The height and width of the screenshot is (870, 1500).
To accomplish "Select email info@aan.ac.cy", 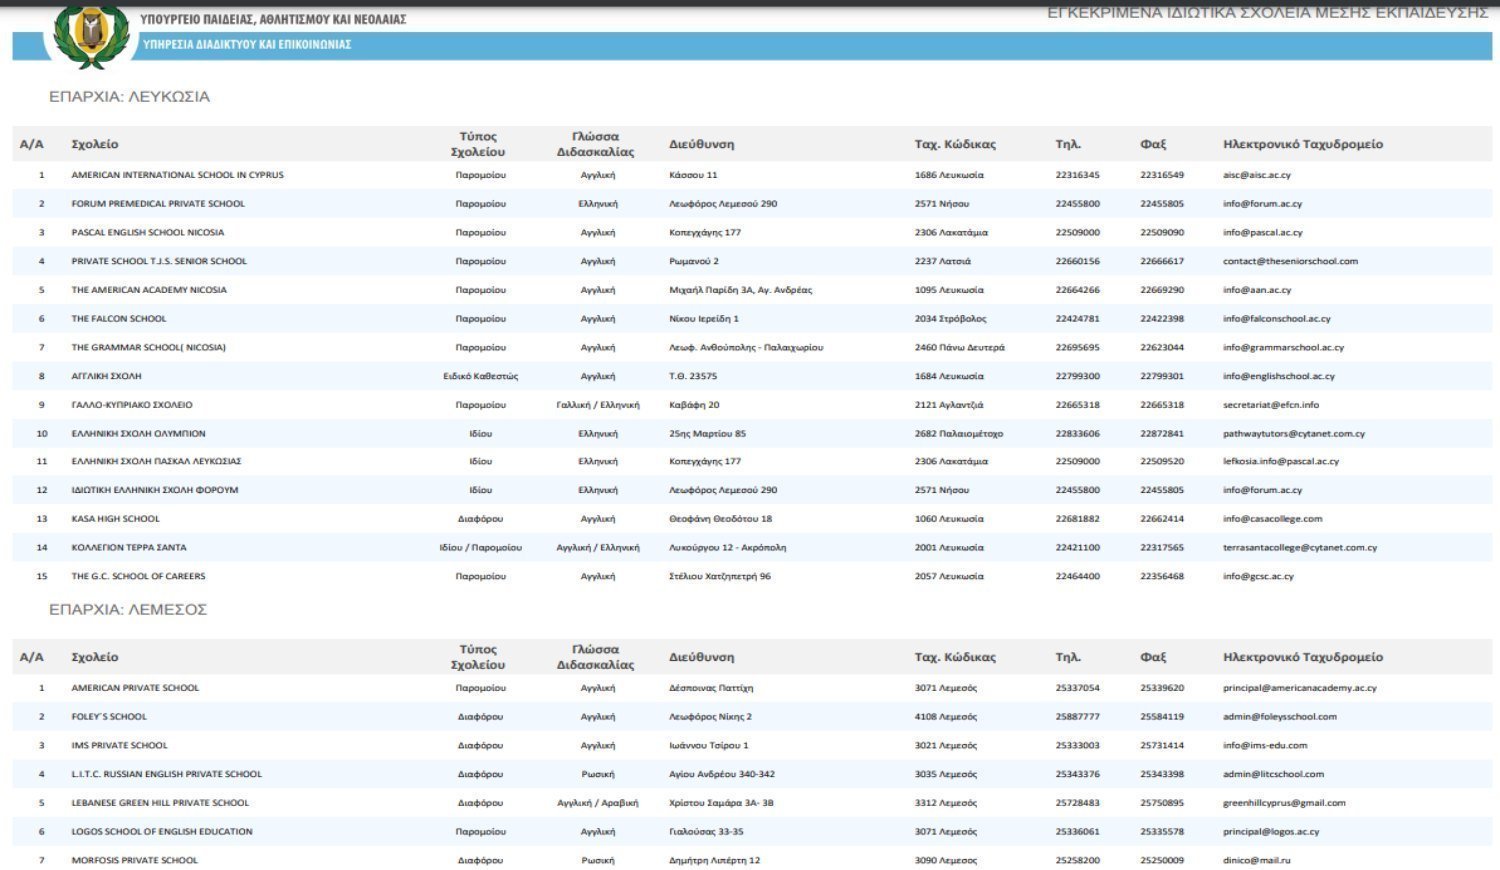I will click(x=1257, y=290).
